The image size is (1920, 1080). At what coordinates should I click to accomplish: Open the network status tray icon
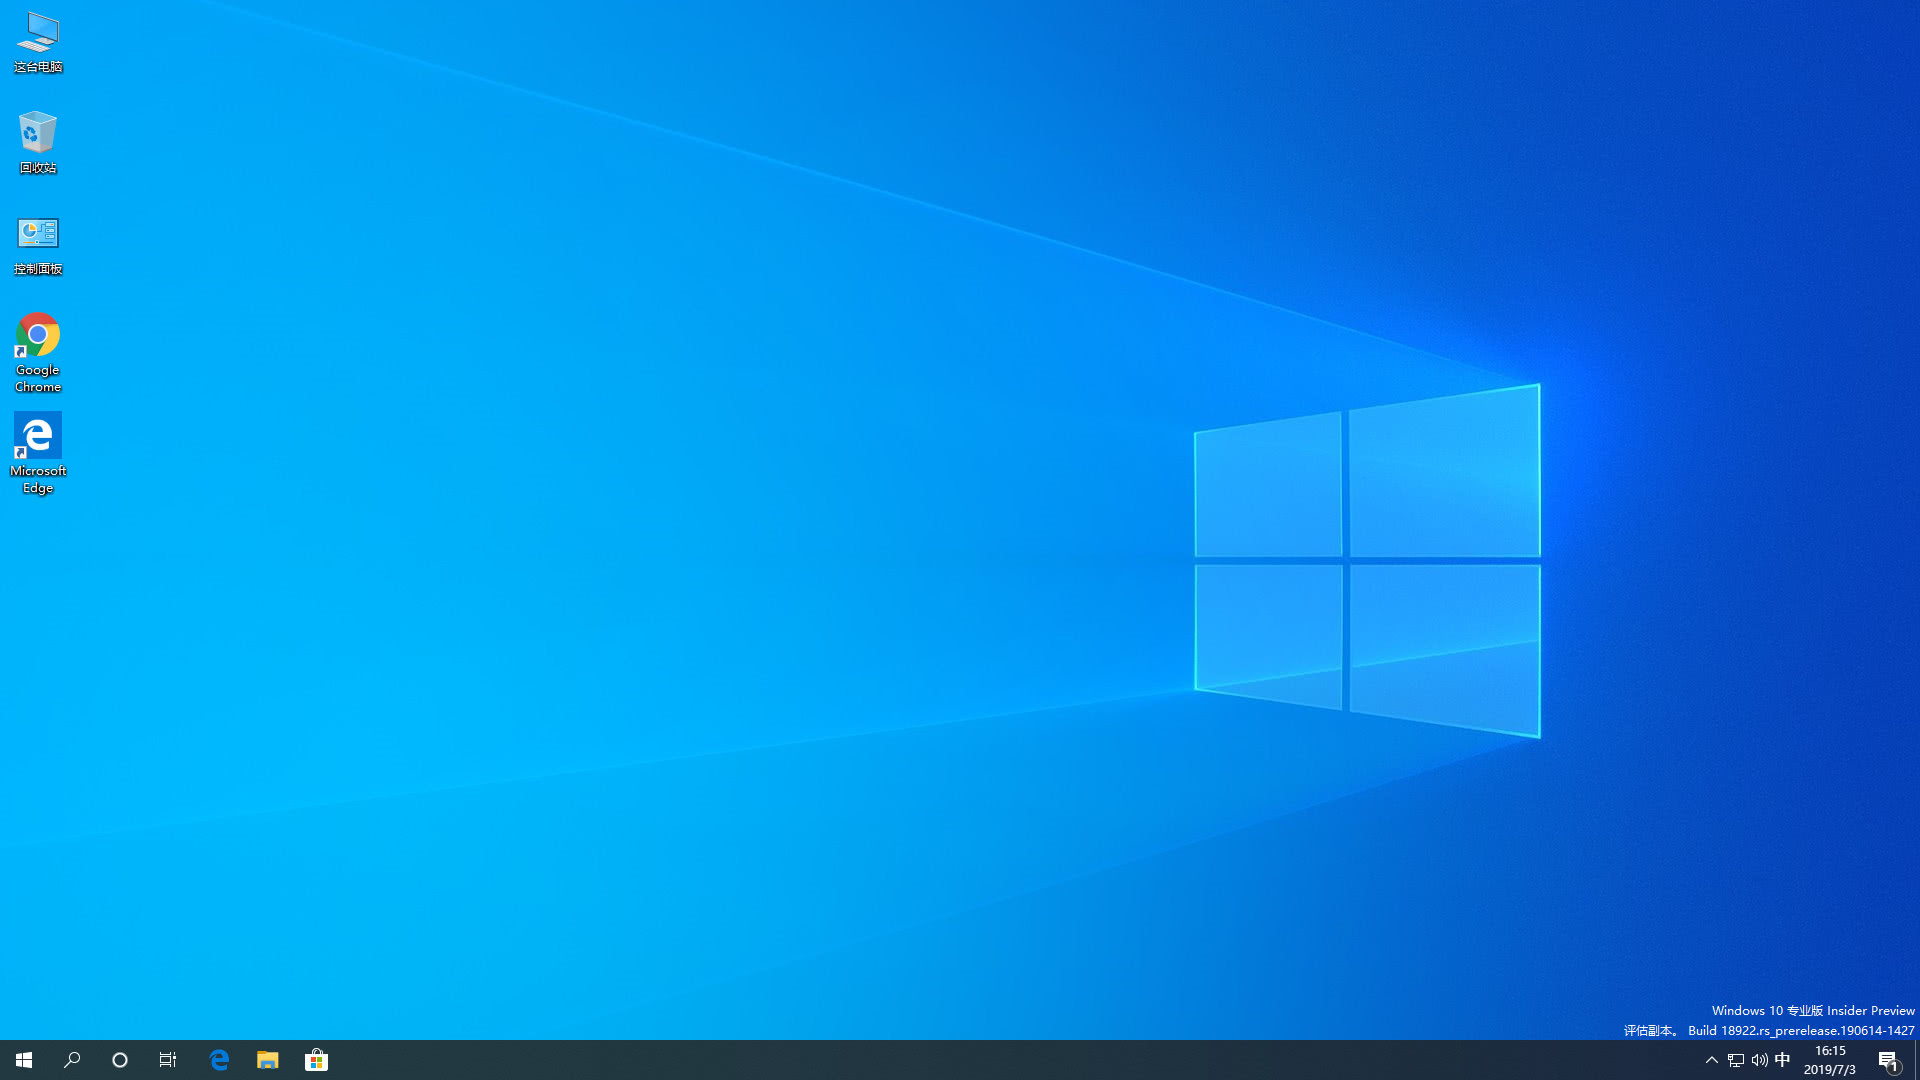coord(1736,1060)
